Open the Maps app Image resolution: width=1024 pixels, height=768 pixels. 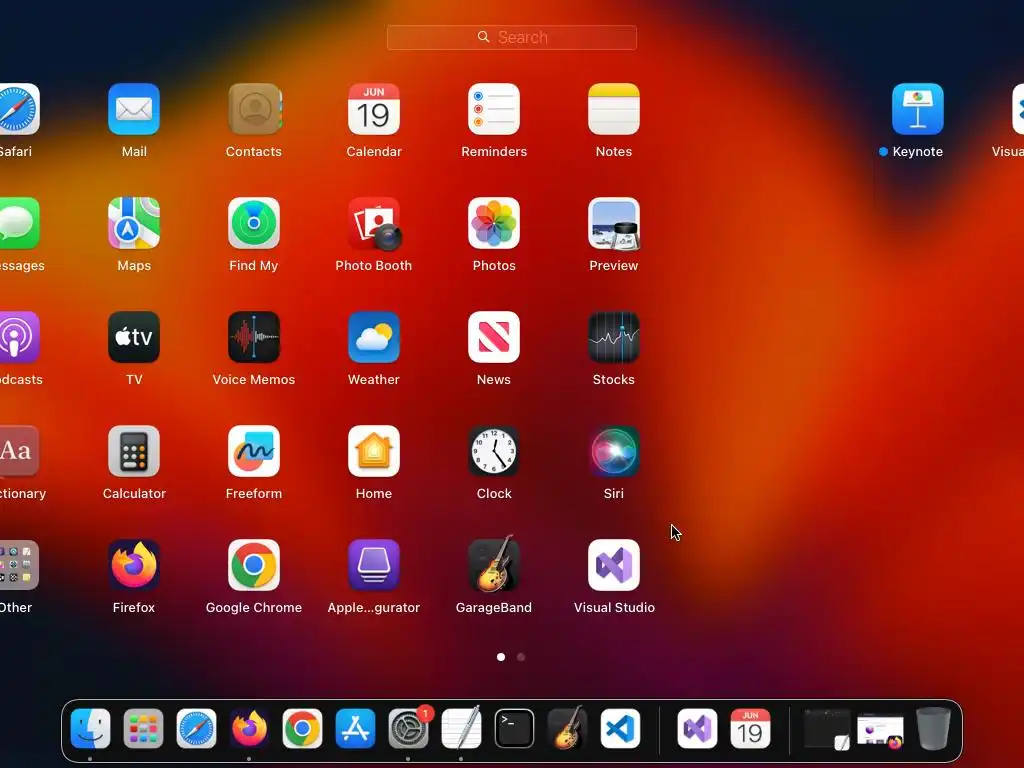[x=134, y=223]
